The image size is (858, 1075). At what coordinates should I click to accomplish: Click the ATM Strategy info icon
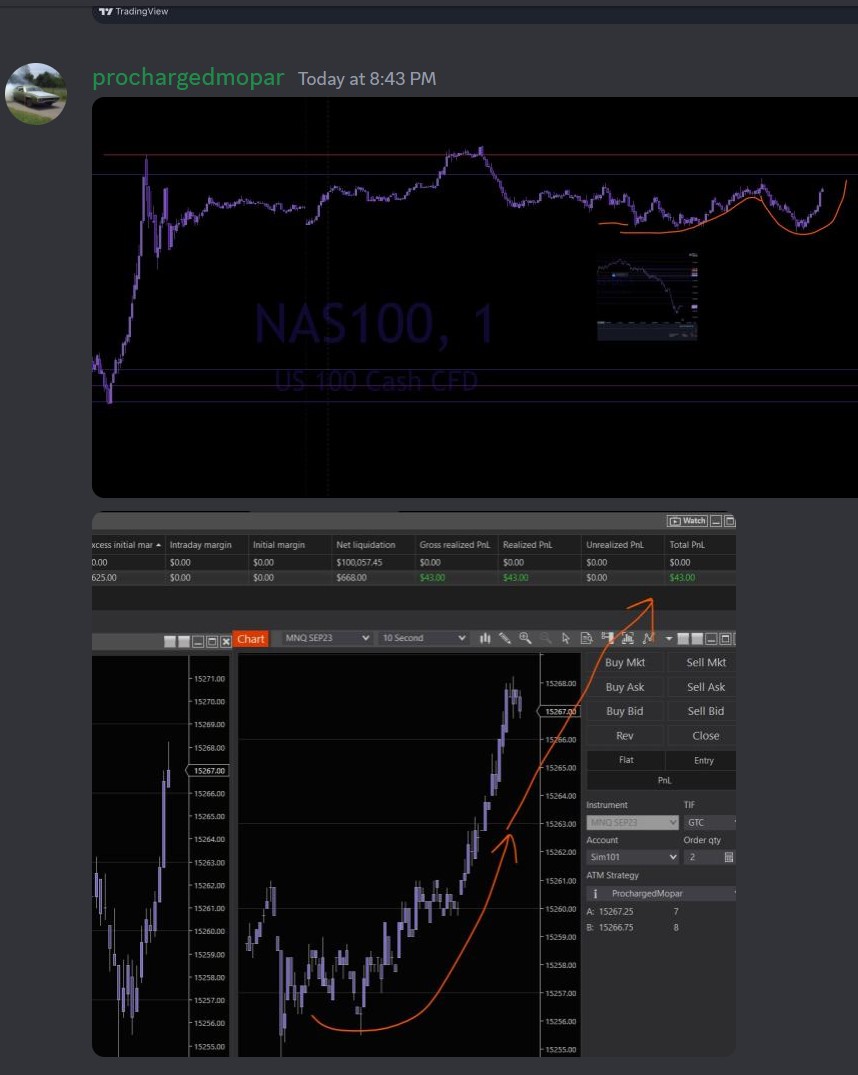[x=595, y=893]
